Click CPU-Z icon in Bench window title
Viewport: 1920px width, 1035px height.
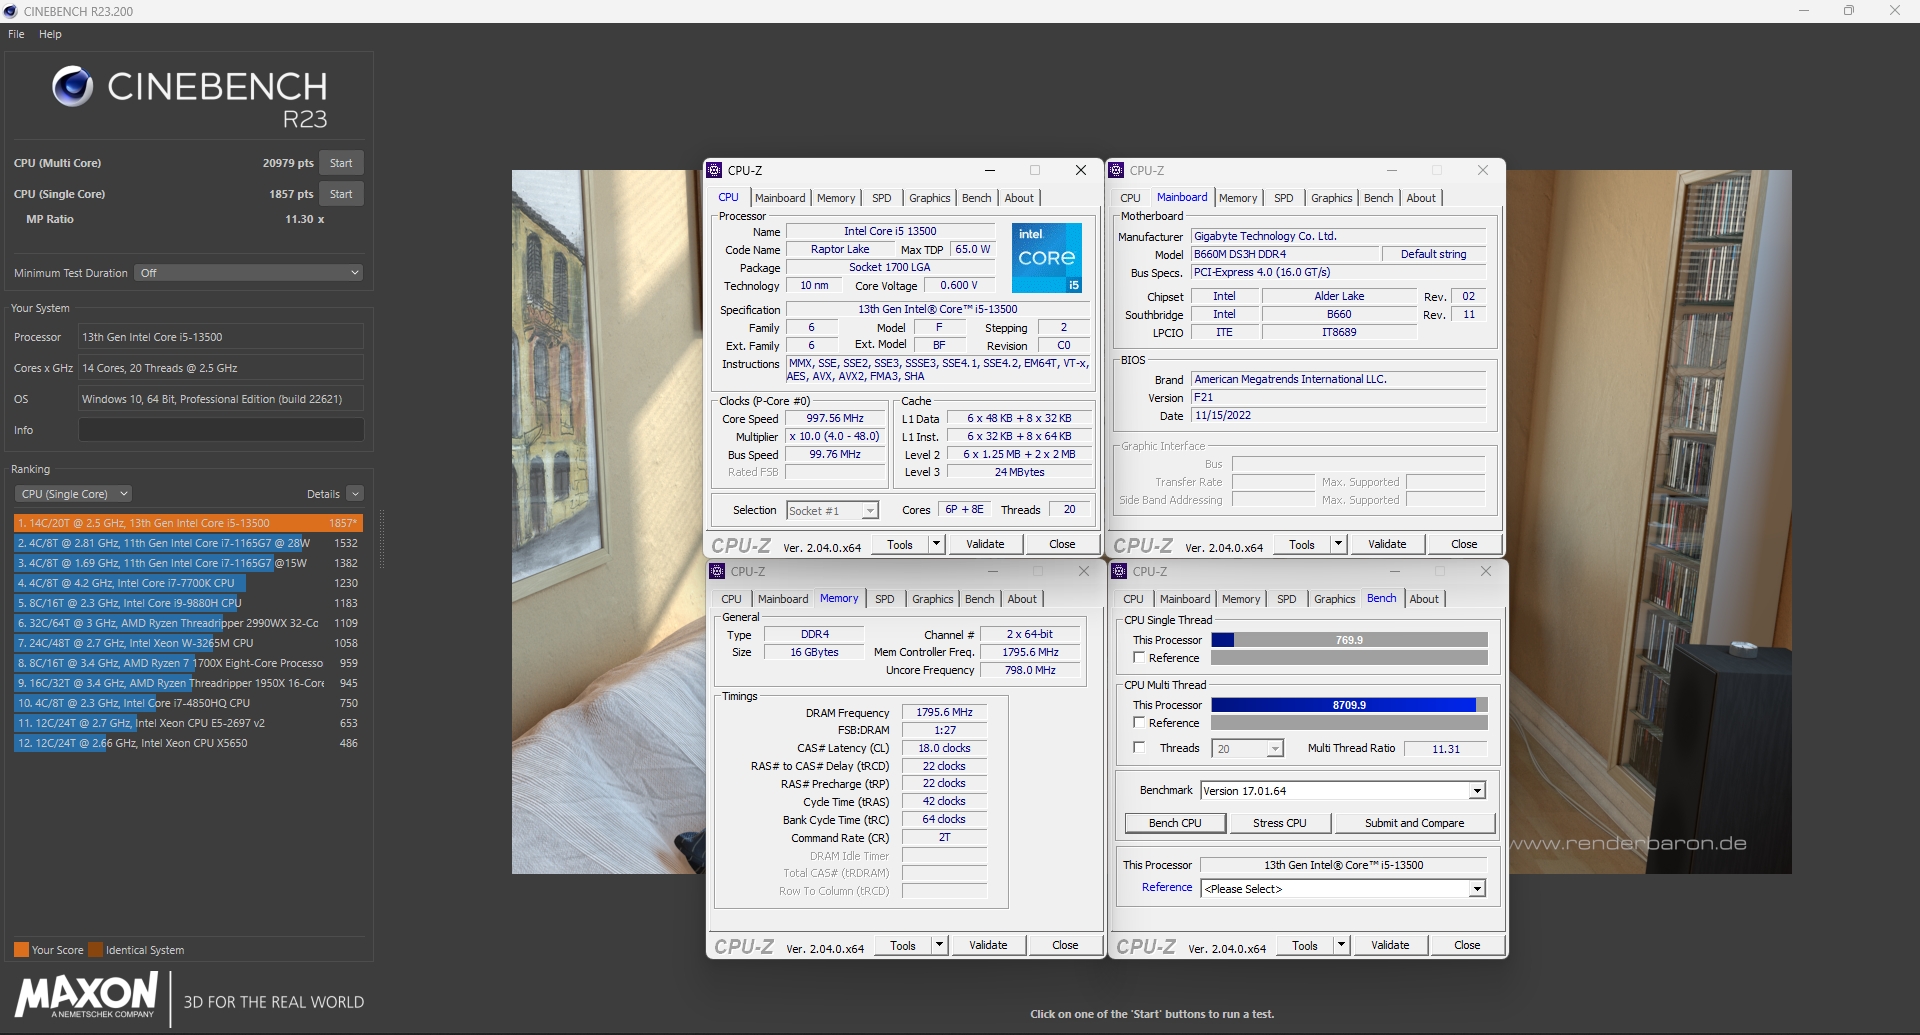pyautogui.click(x=1119, y=571)
